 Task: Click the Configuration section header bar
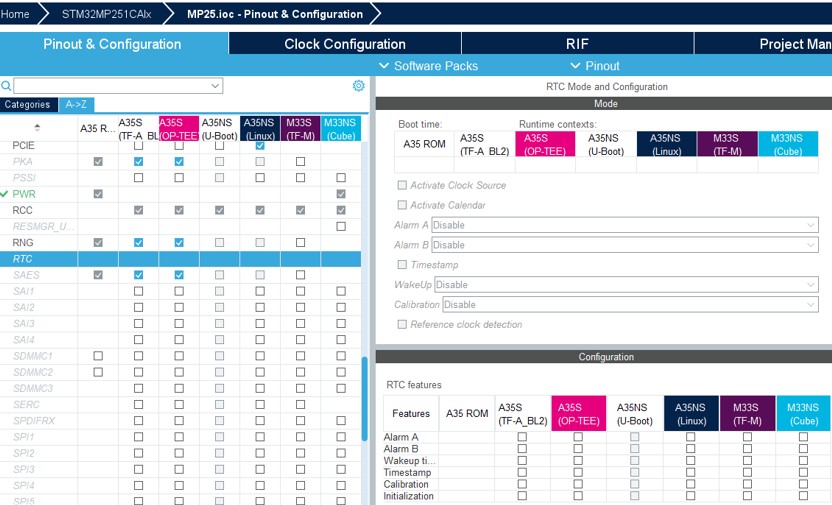click(604, 357)
